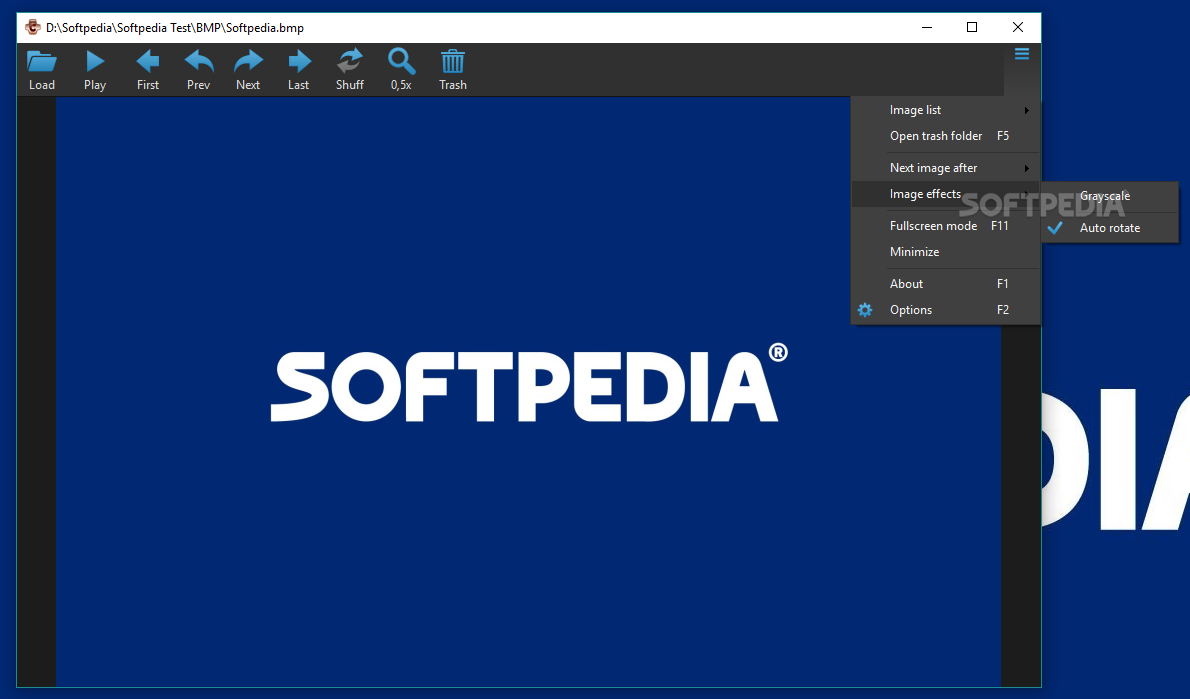Toggle Grayscale image effect

tap(1110, 196)
